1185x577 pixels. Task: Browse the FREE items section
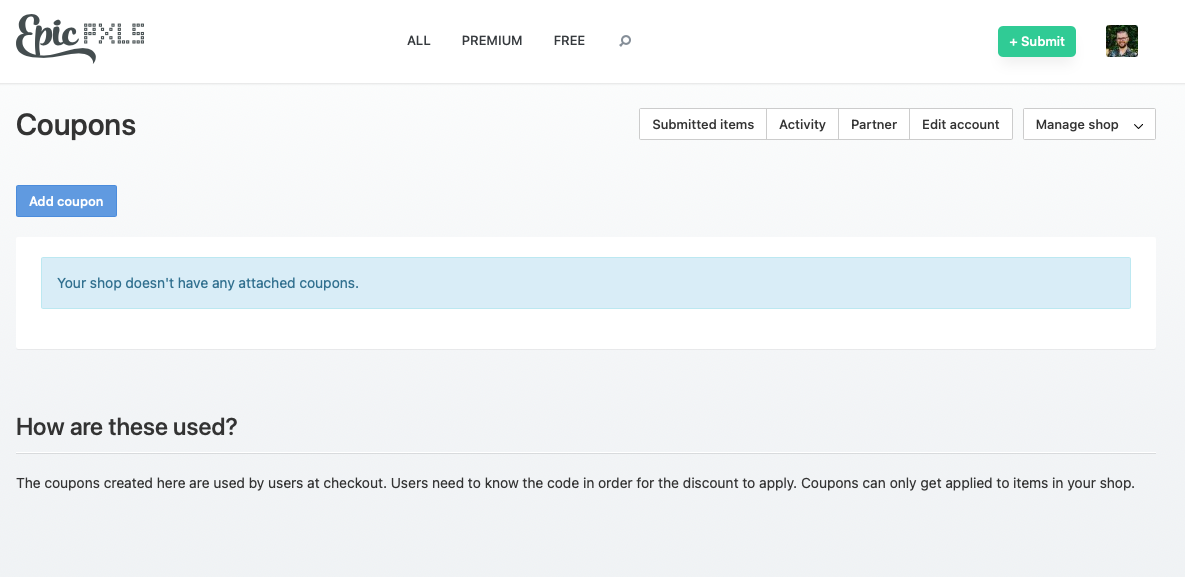tap(569, 41)
